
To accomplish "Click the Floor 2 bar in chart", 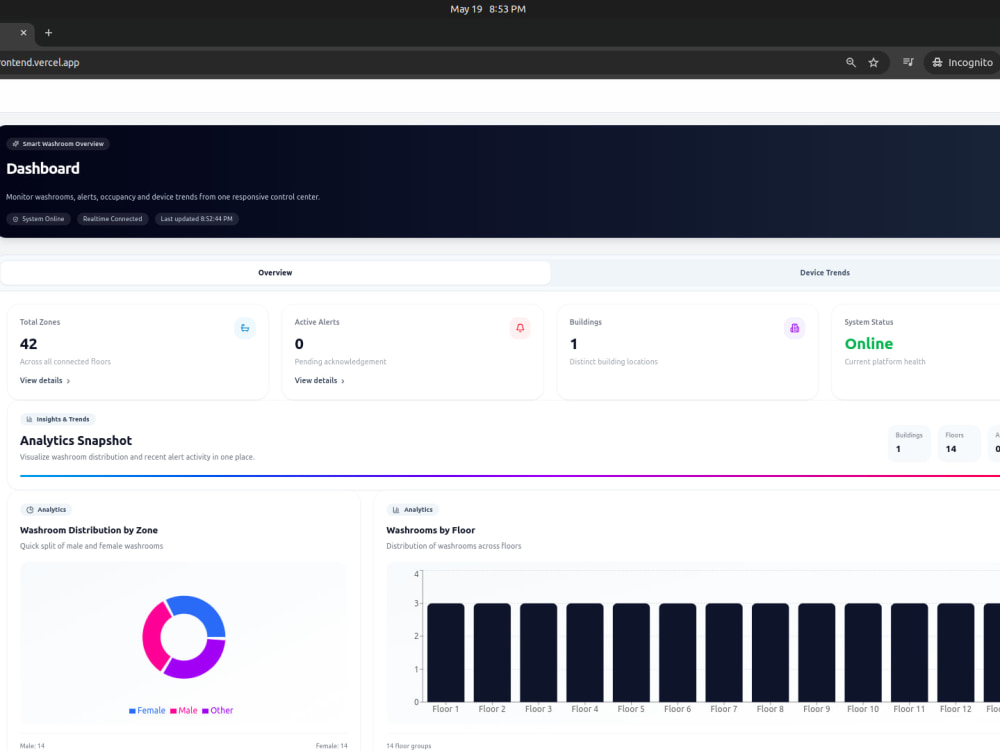I will tap(492, 652).
